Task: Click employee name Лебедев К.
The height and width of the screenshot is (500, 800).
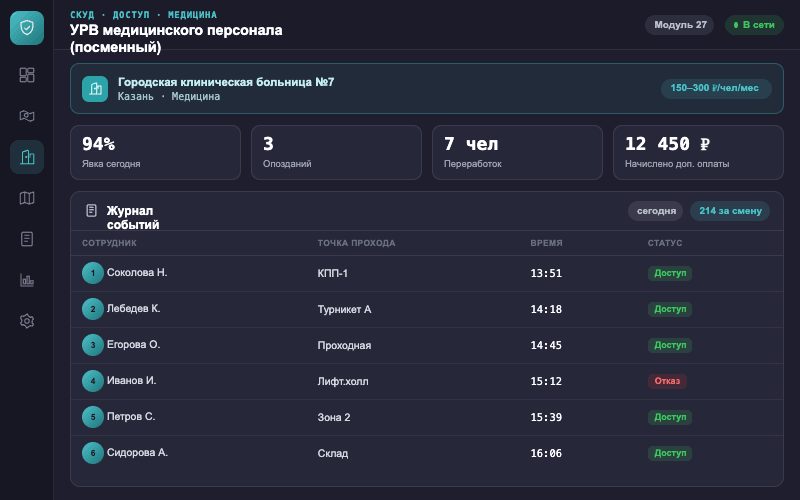Action: click(133, 308)
